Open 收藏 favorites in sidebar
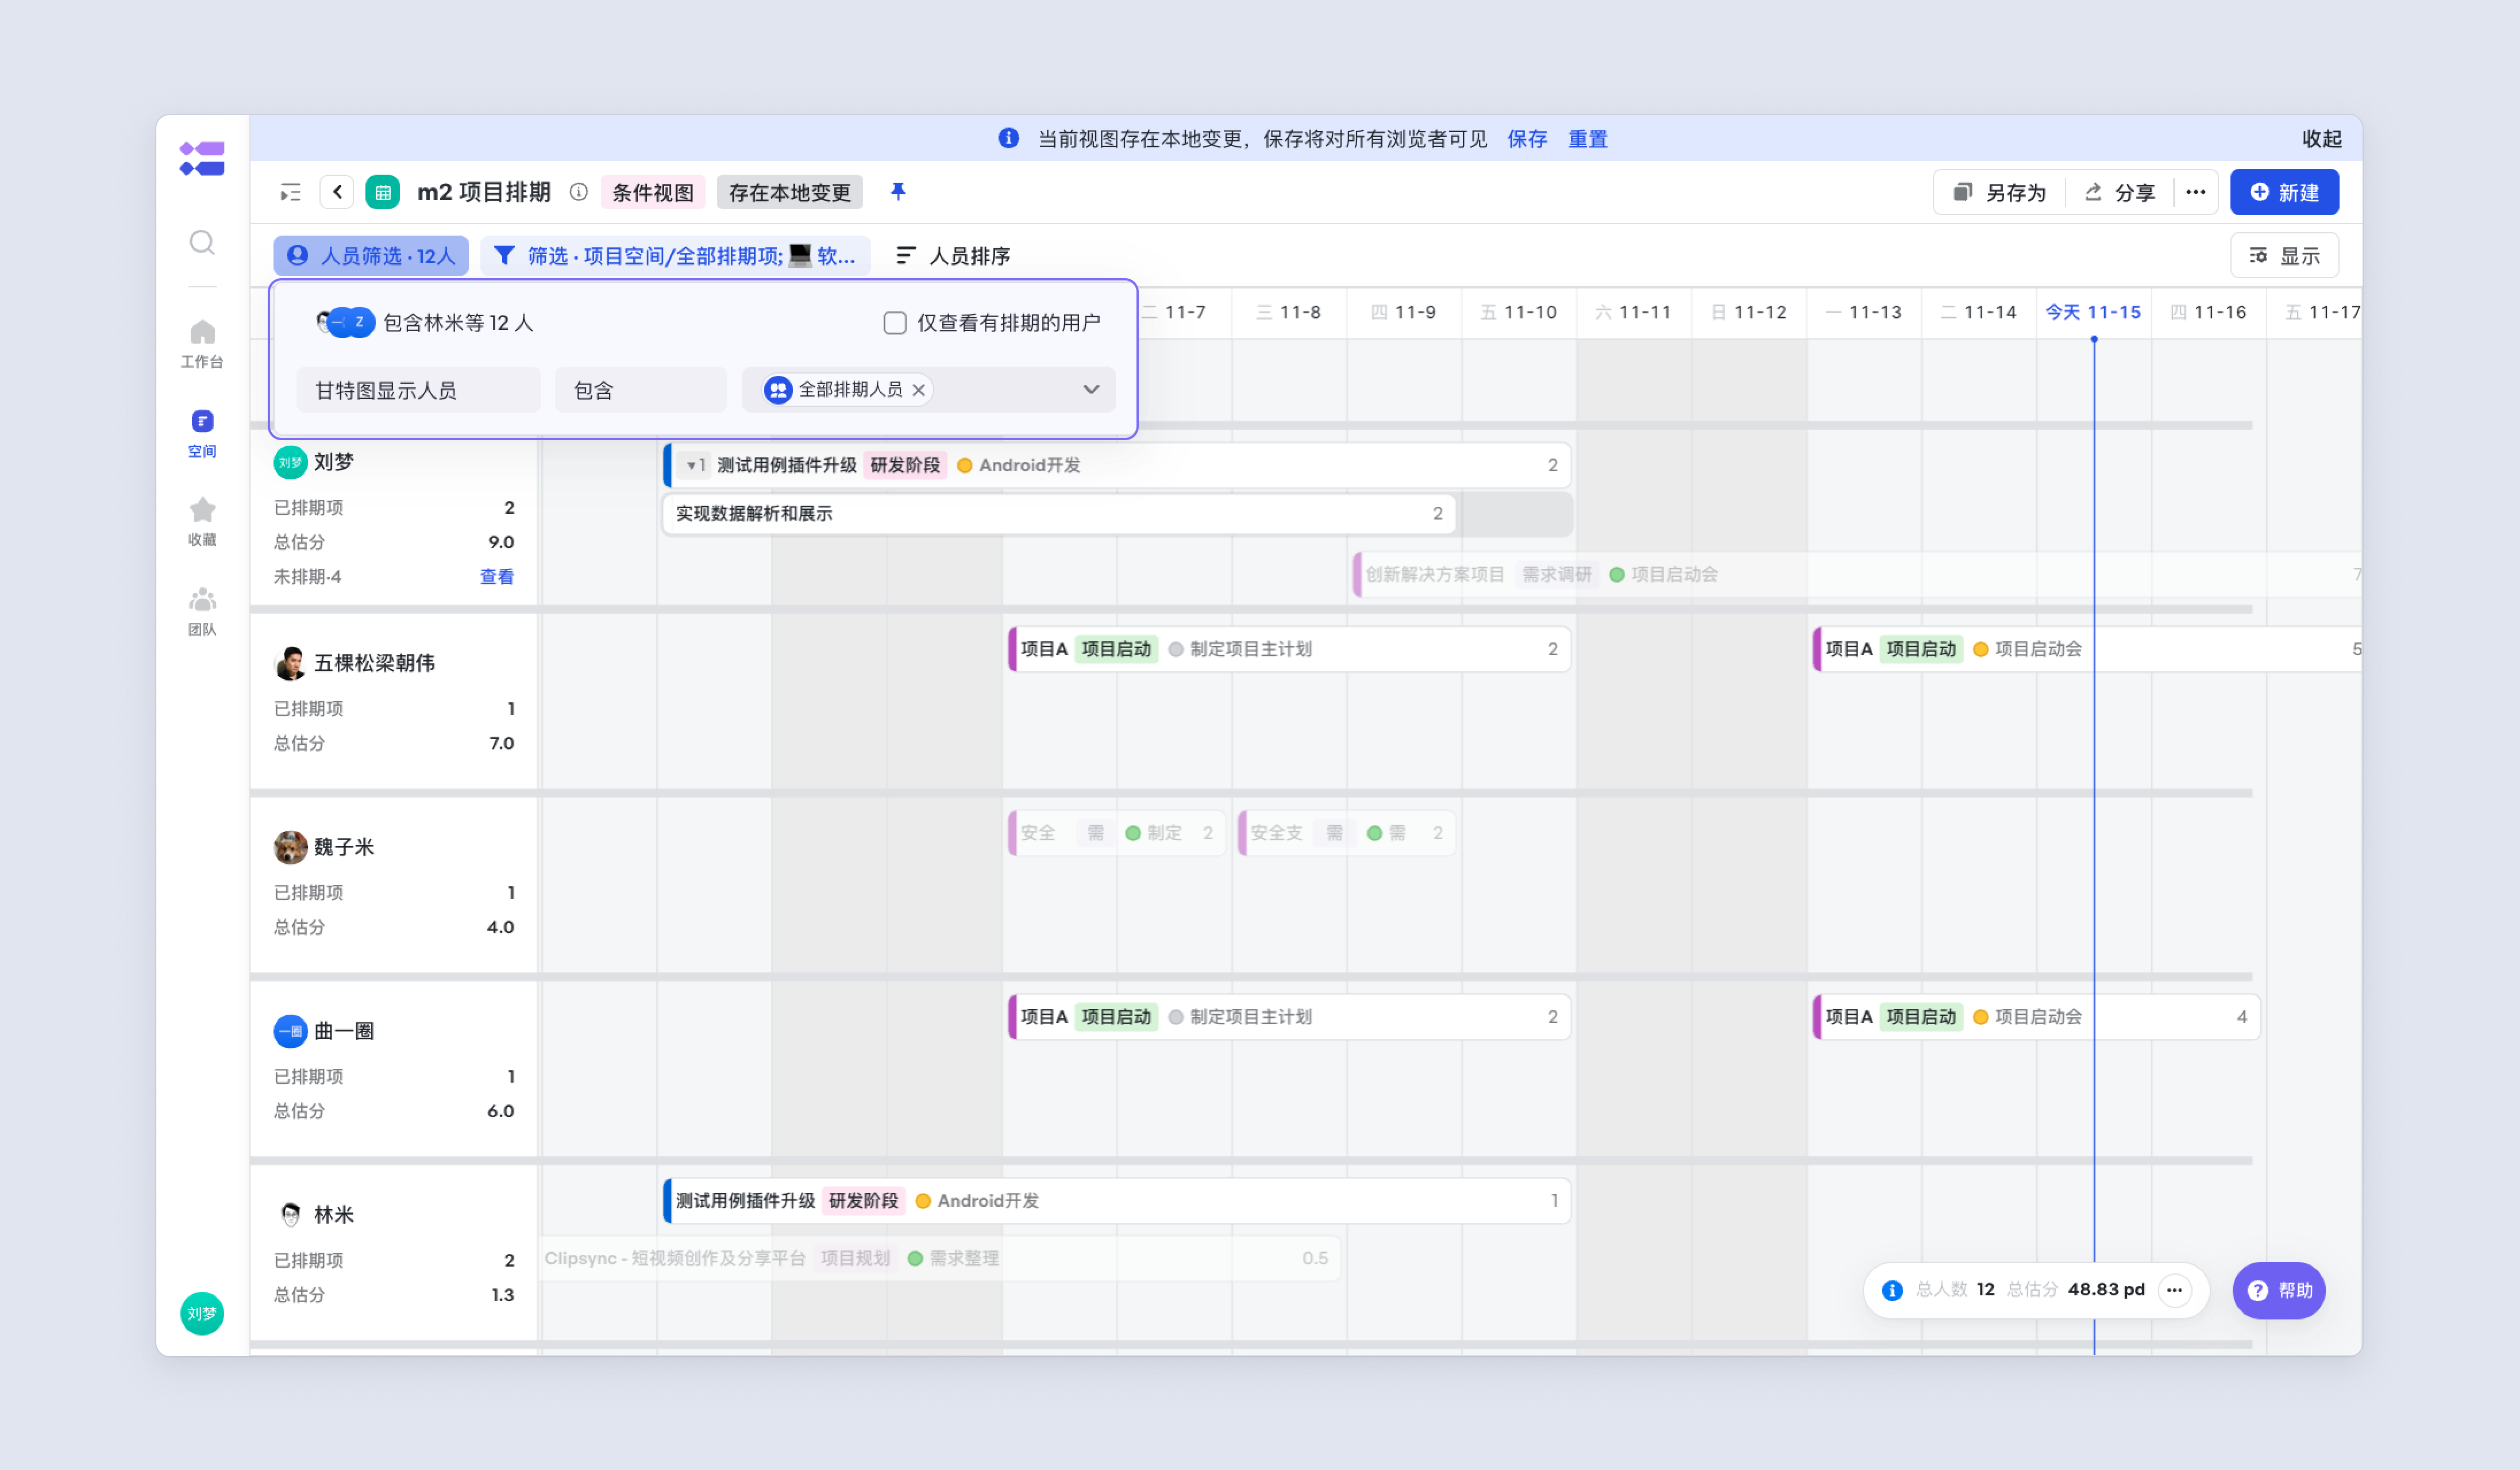This screenshot has height=1470, width=2520. click(202, 522)
